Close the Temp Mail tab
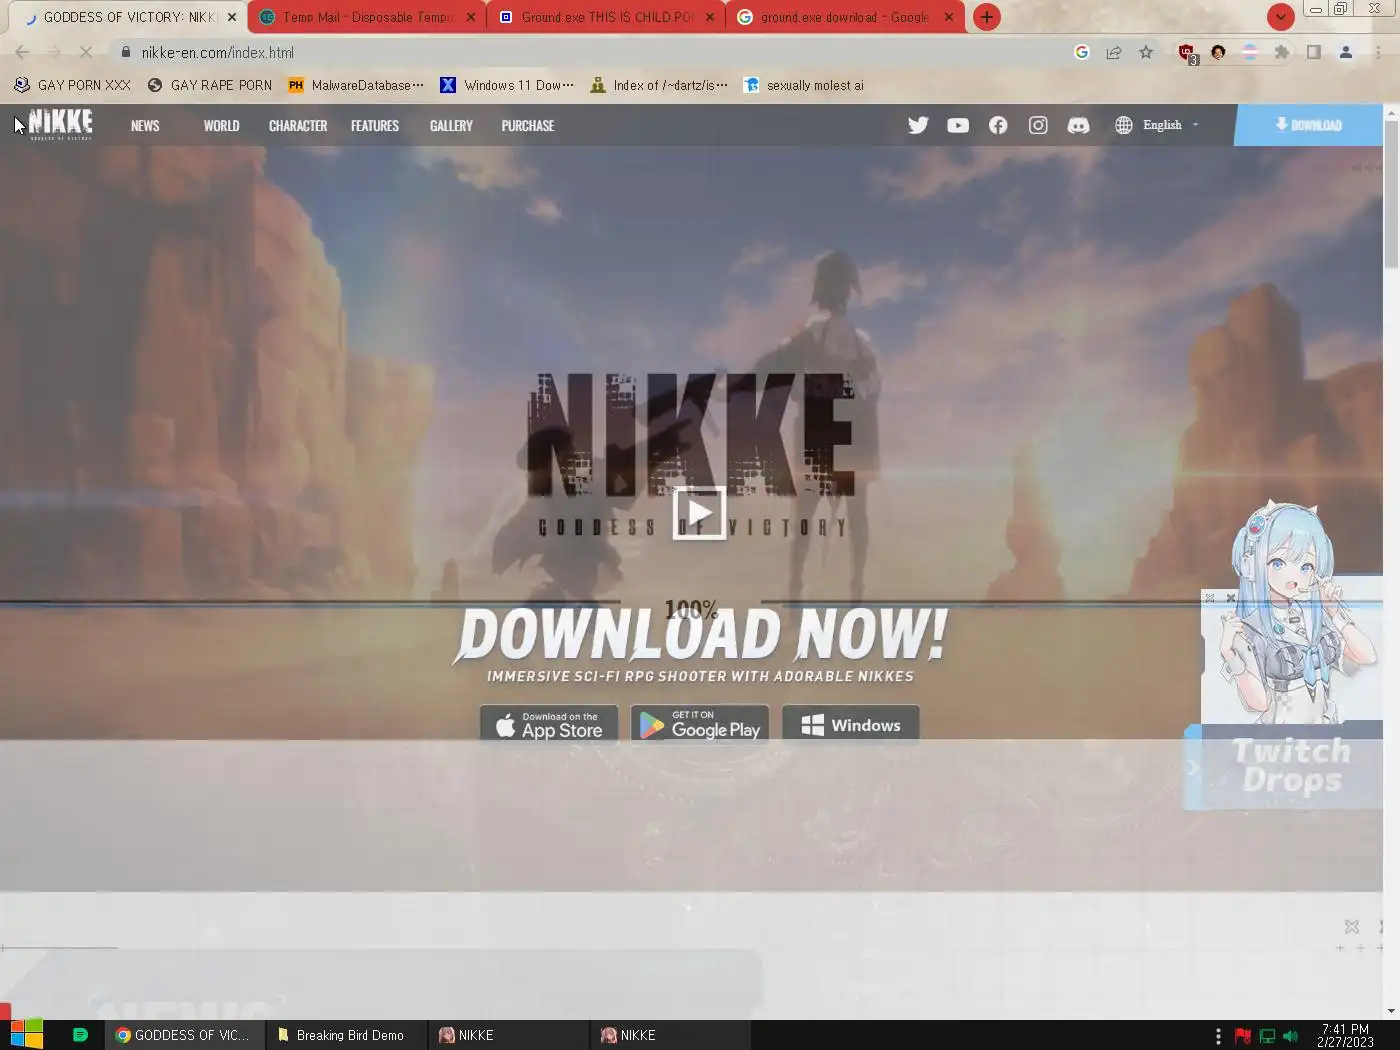The image size is (1400, 1050). point(471,17)
